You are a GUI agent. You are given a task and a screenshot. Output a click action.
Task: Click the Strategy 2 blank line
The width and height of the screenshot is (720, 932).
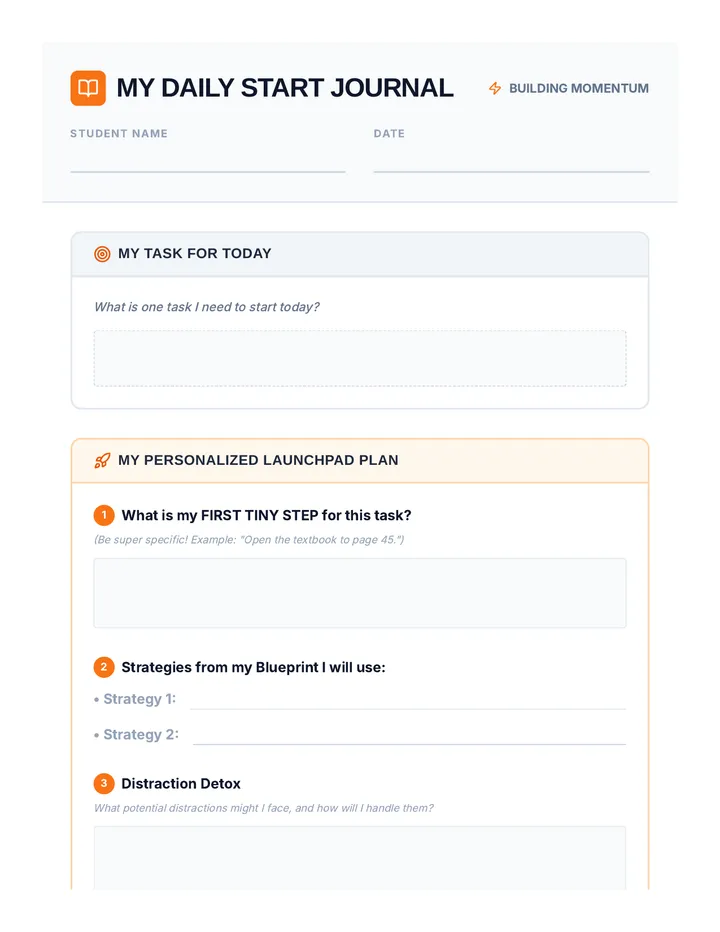410,736
